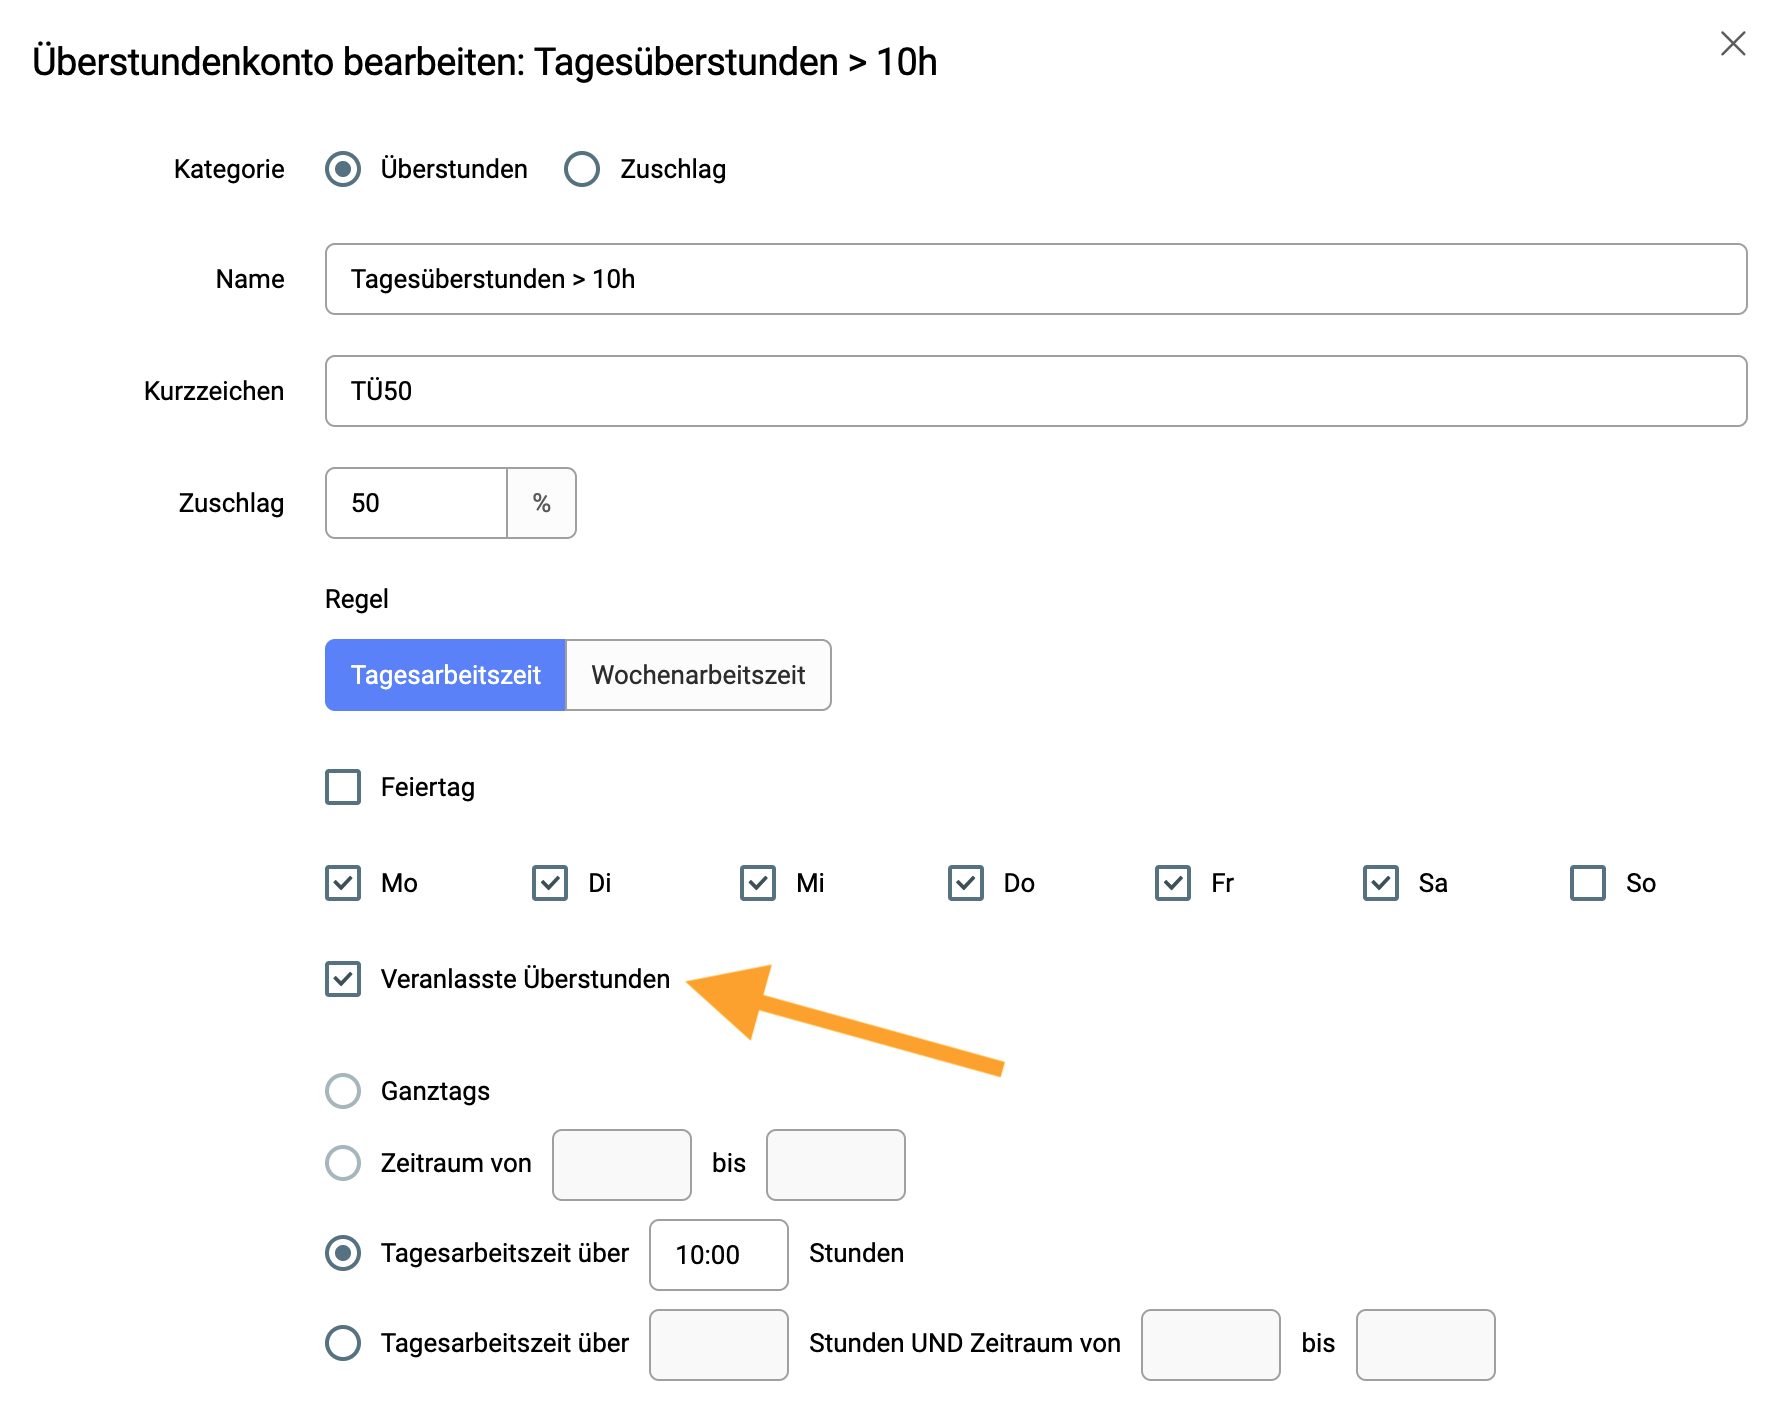Screen dimensions: 1778x1408
Task: Click the Zeitraum bis end time field
Action: (x=836, y=1165)
